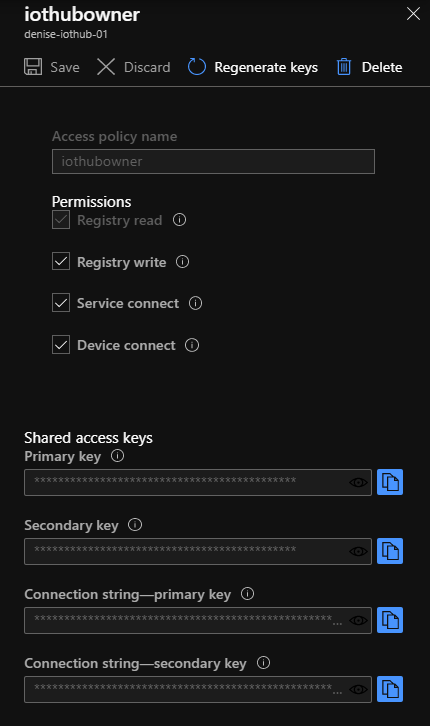Viewport: 430px width, 726px height.
Task: Reveal the primary key connection string
Action: point(358,620)
